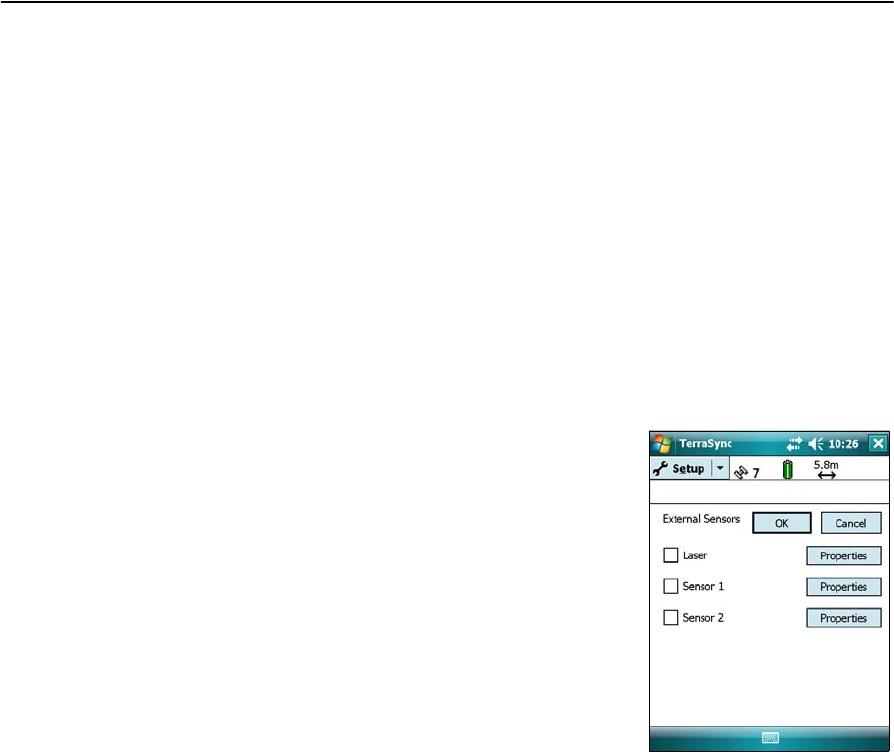Tap the green battery status icon

(x=787, y=470)
